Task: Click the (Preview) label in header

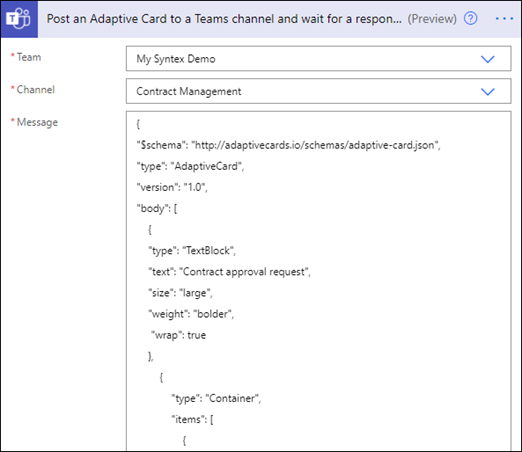Action: pos(432,19)
